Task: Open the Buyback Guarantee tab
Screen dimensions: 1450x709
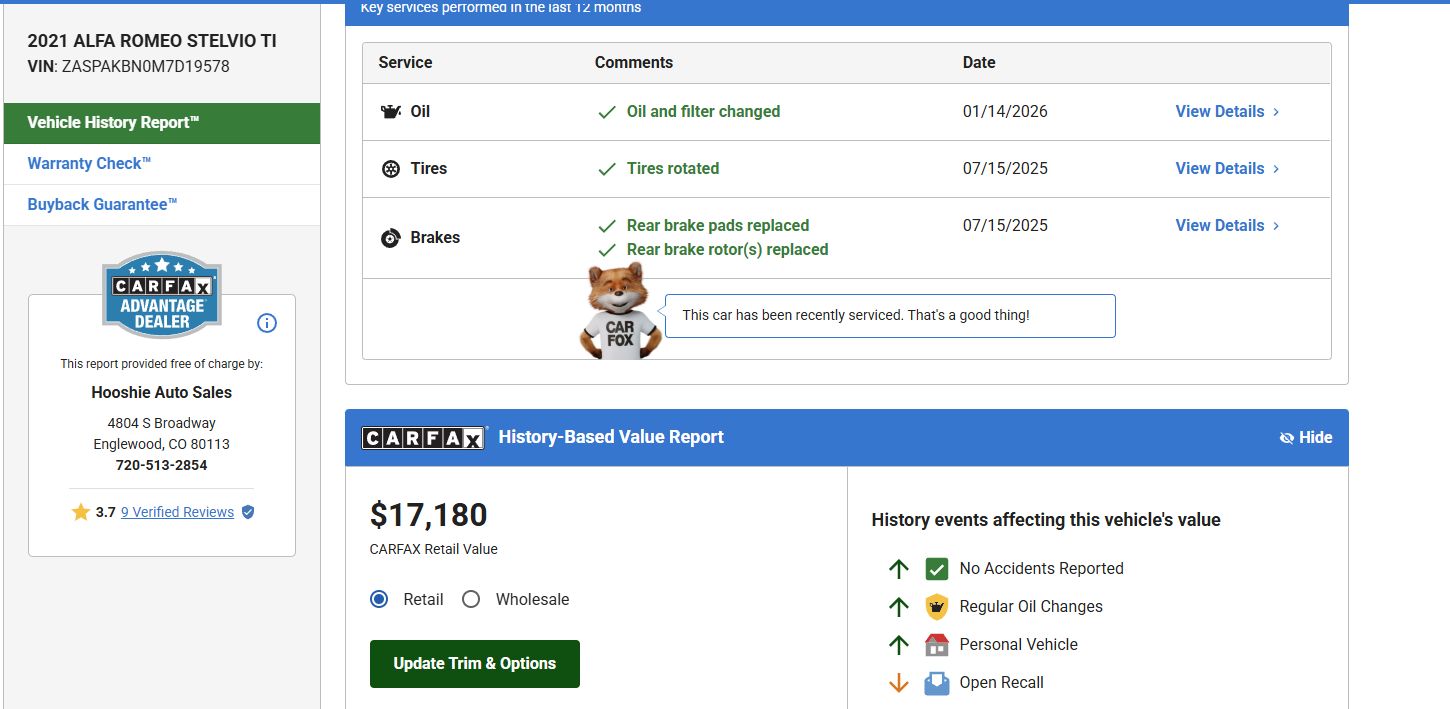Action: (102, 205)
